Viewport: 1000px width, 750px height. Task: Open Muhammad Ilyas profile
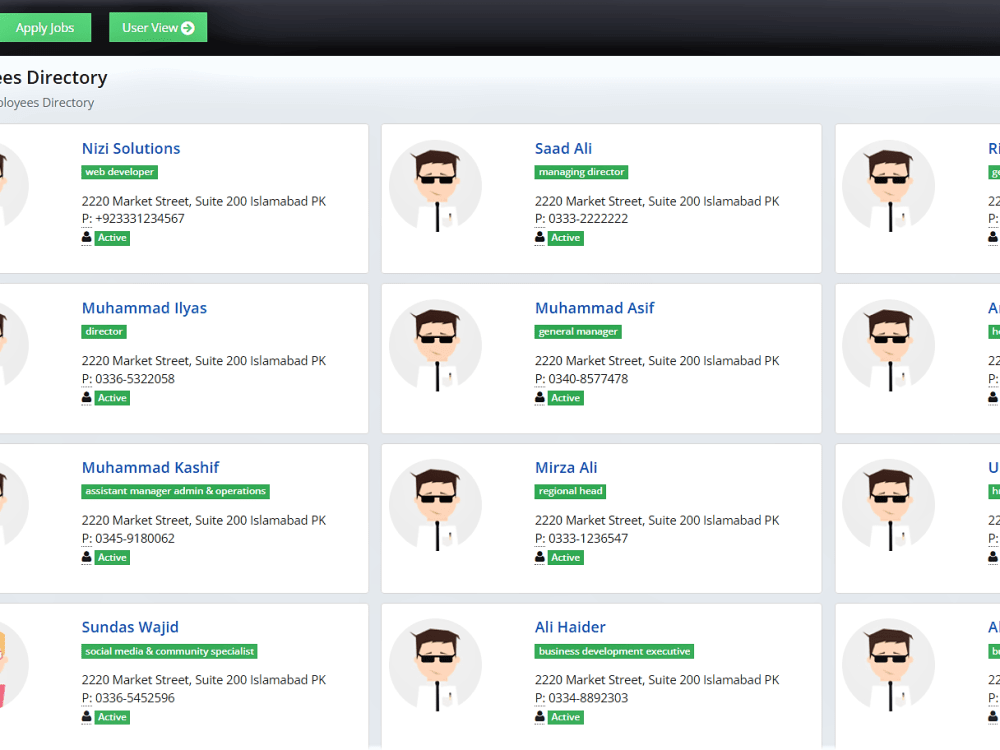click(144, 308)
